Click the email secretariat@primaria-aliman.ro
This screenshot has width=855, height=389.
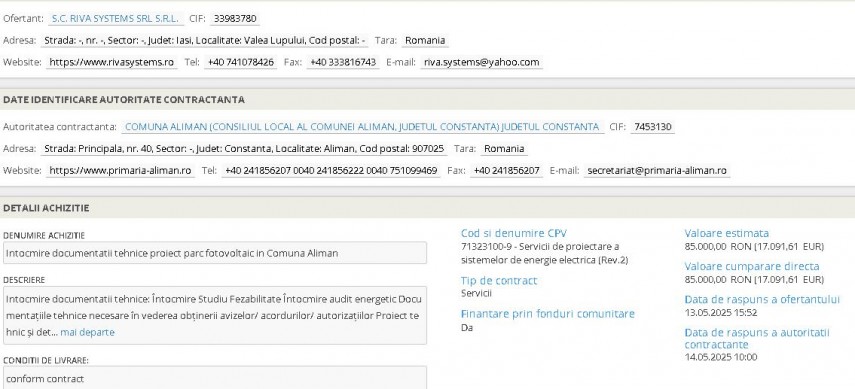point(657,171)
